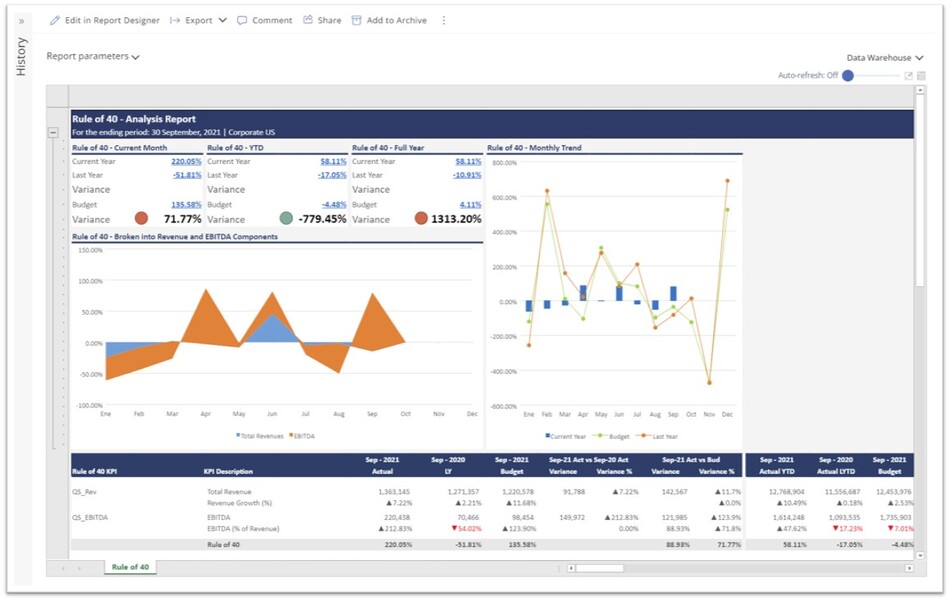Expand Report parameters section

point(93,57)
